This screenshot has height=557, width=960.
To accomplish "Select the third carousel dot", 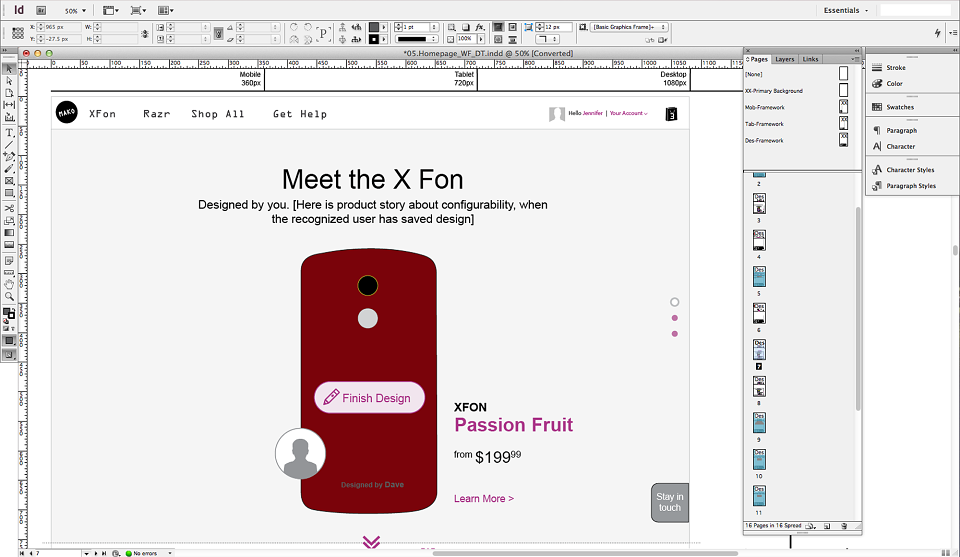I will click(x=675, y=334).
